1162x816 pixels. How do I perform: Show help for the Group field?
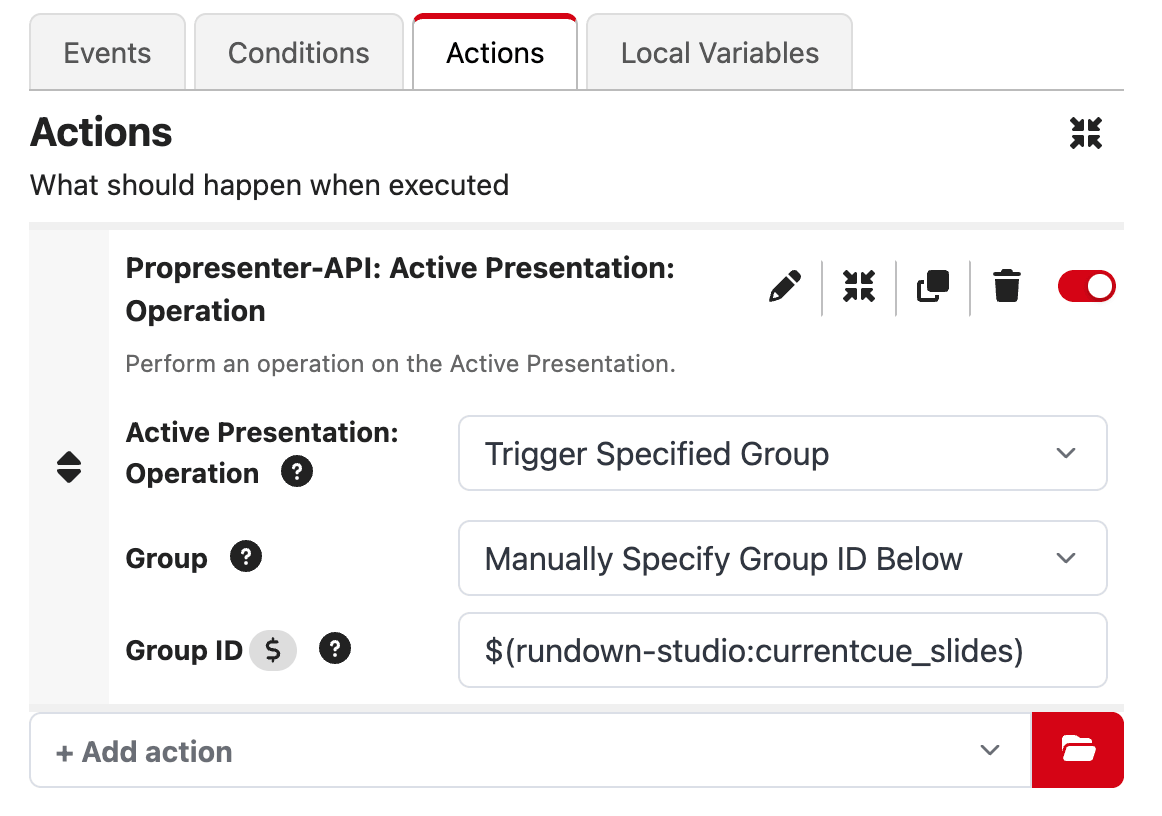pyautogui.click(x=246, y=557)
